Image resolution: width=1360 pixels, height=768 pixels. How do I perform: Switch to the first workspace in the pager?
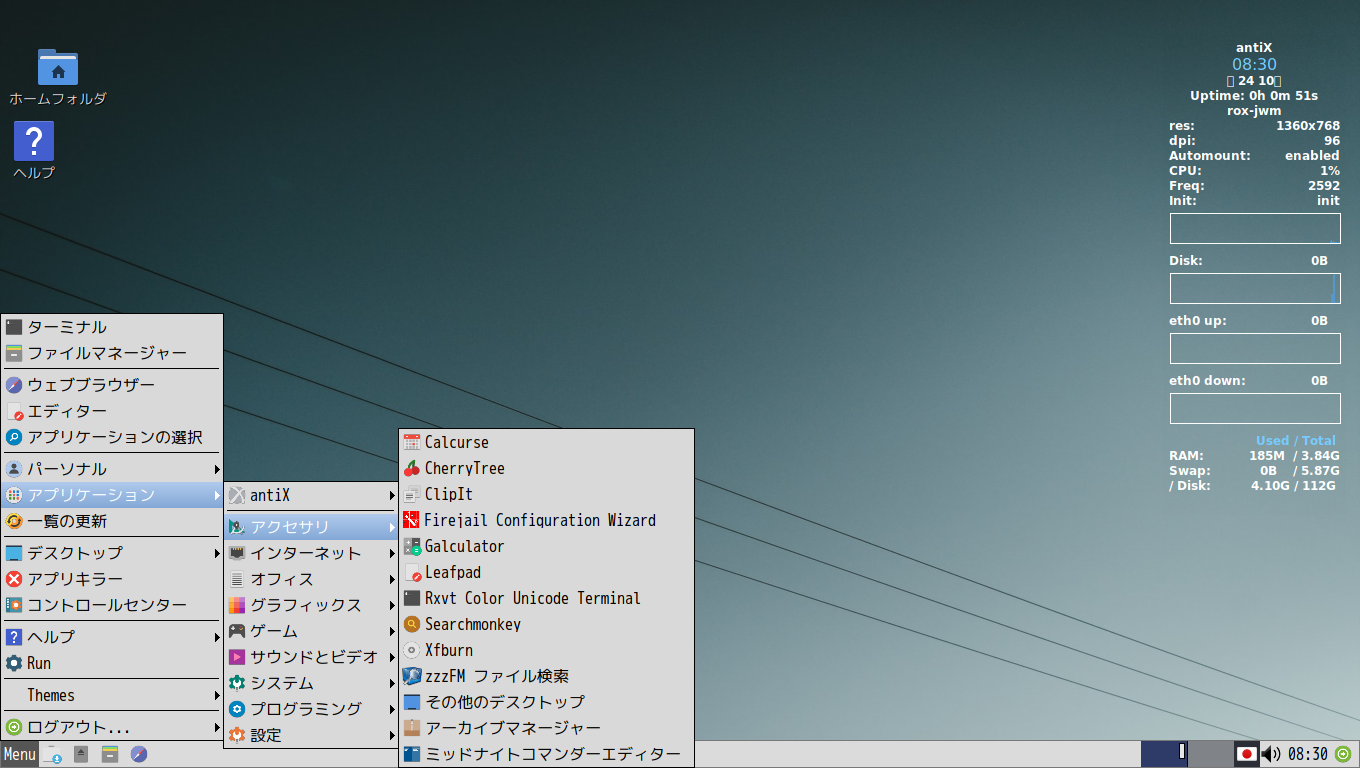point(1164,754)
